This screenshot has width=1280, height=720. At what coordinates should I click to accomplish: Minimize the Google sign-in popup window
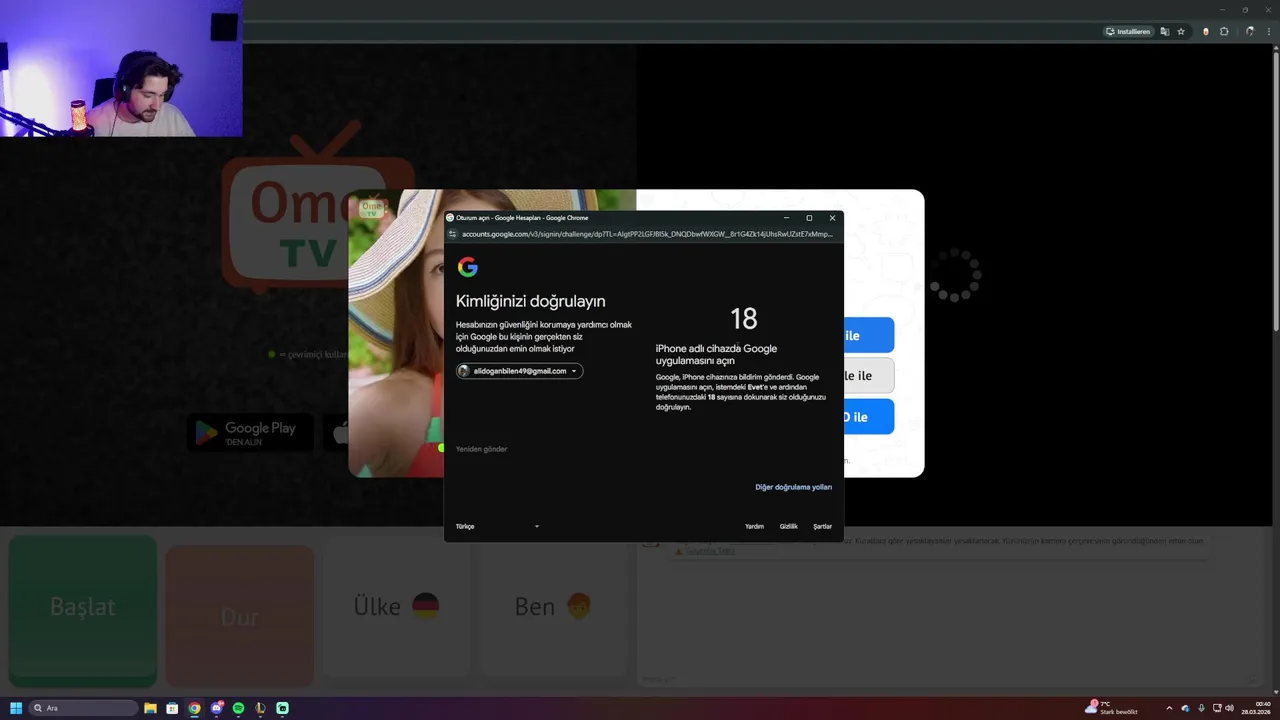(x=786, y=218)
